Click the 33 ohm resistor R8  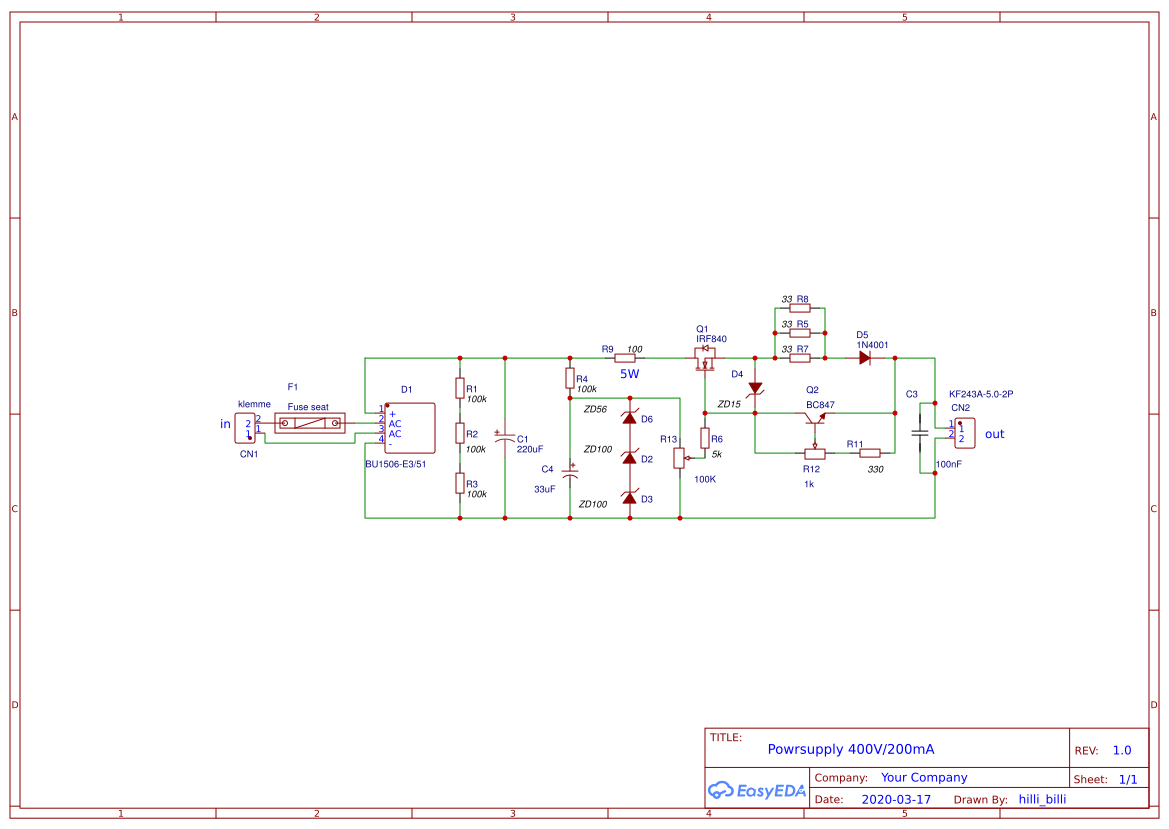pos(800,306)
